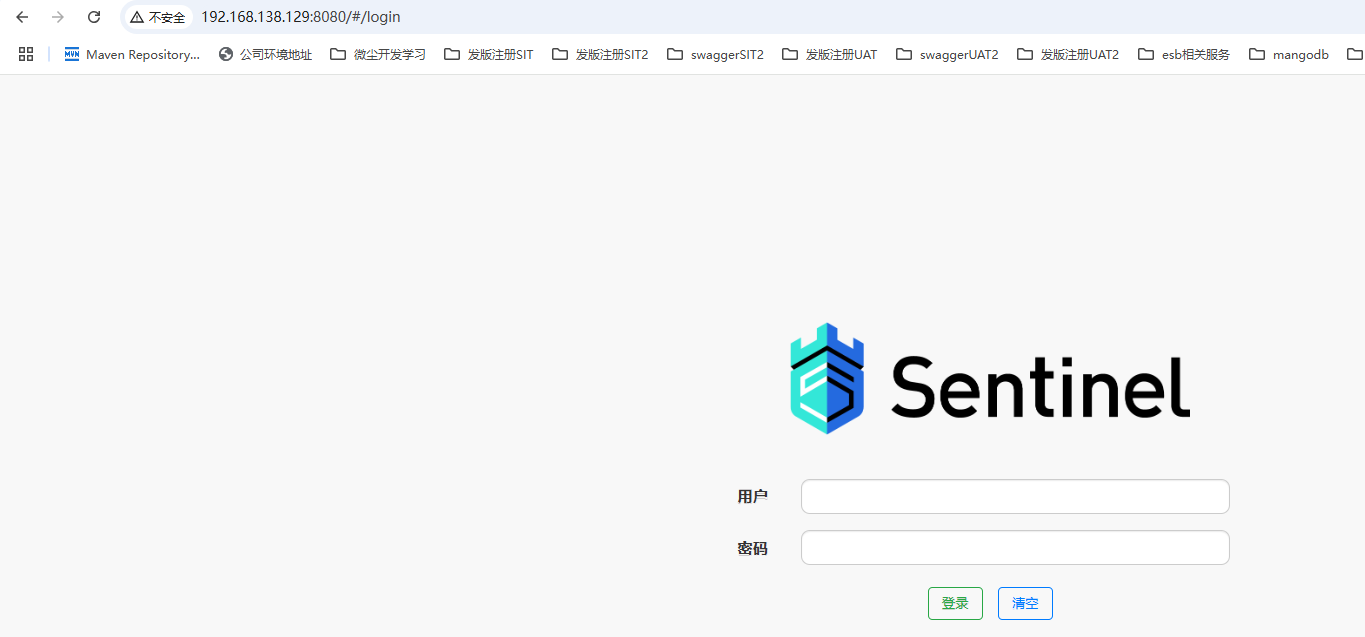
Task: Expand the 微尘开发学习 bookmark folder
Action: pos(378,54)
